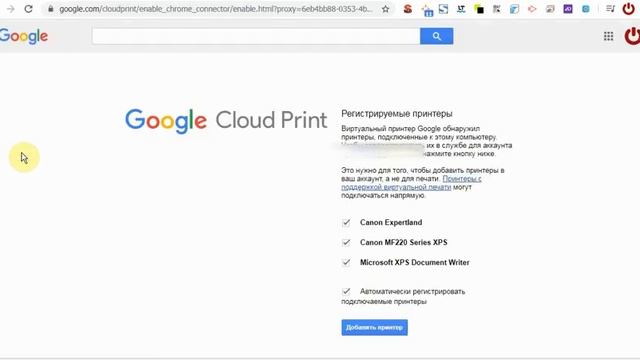This screenshot has height=360, width=640.
Task: Bookmark this page with the star icon
Action: coord(385,9)
